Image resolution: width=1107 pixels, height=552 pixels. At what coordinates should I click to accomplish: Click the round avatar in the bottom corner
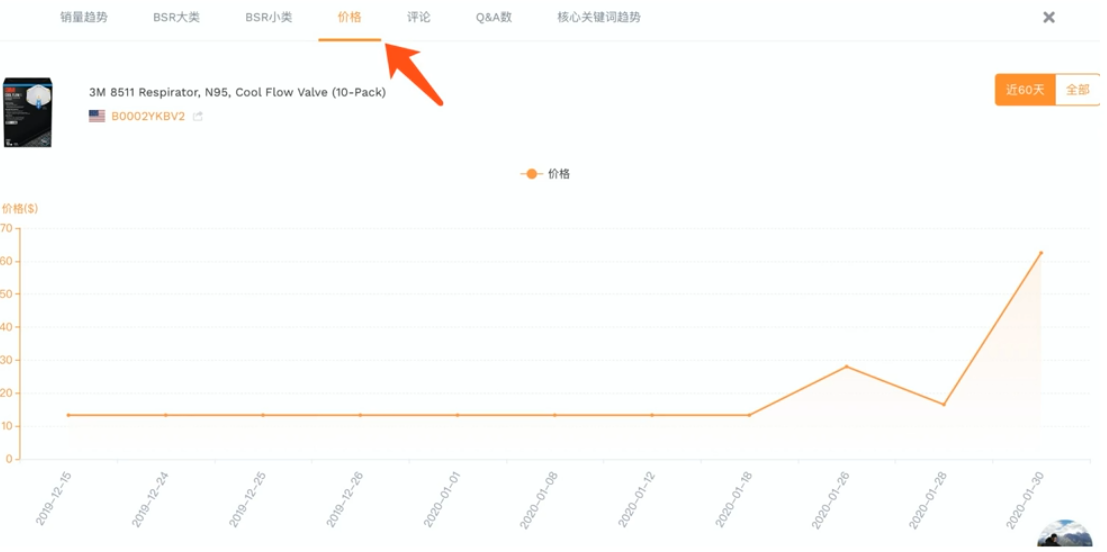pos(1063,535)
